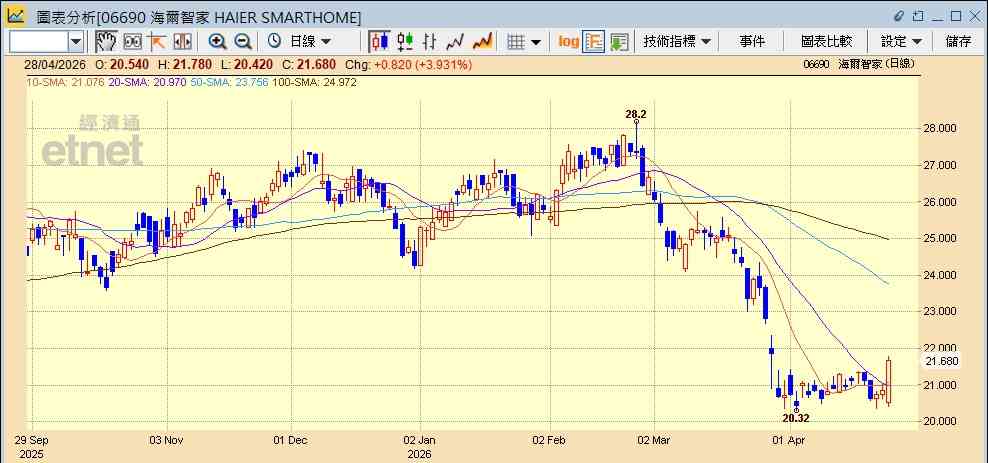This screenshot has width=988, height=463.
Task: Switch to hollow candlestick chart type
Action: [405, 42]
